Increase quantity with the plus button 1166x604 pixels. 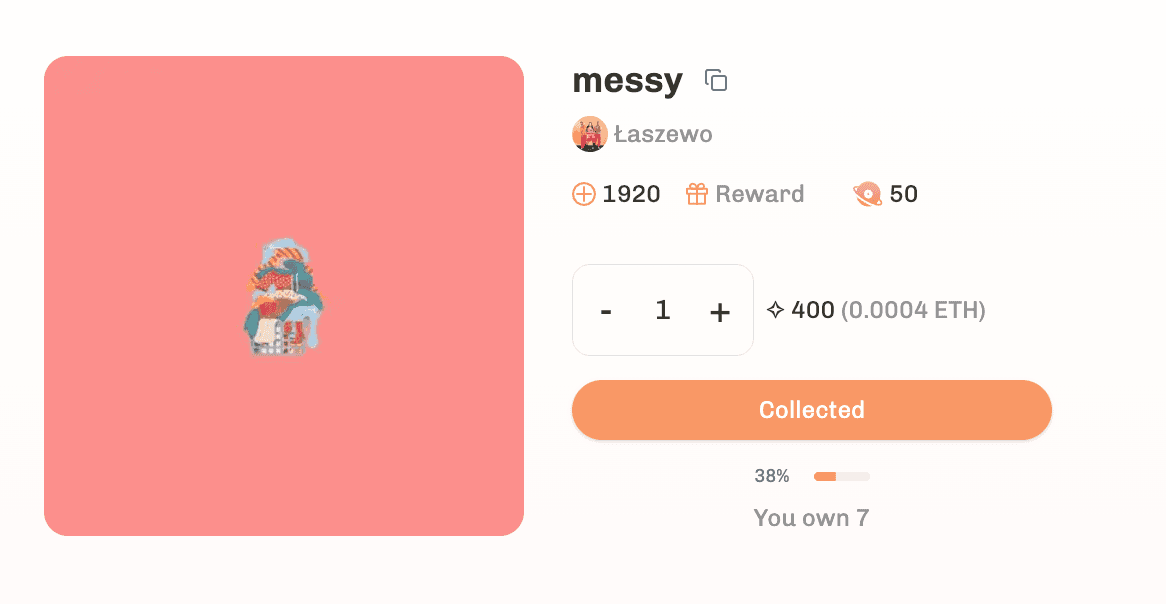719,312
